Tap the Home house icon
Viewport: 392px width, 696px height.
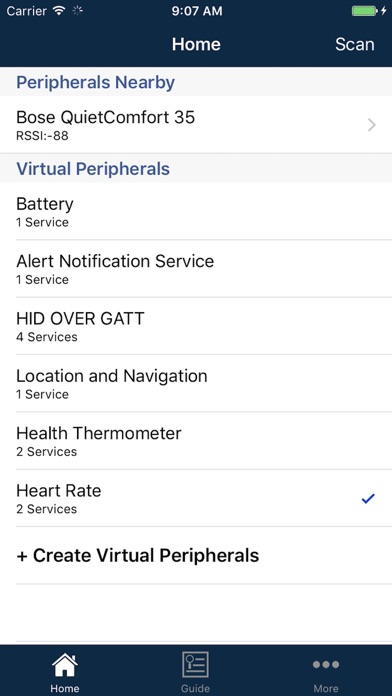(65, 665)
